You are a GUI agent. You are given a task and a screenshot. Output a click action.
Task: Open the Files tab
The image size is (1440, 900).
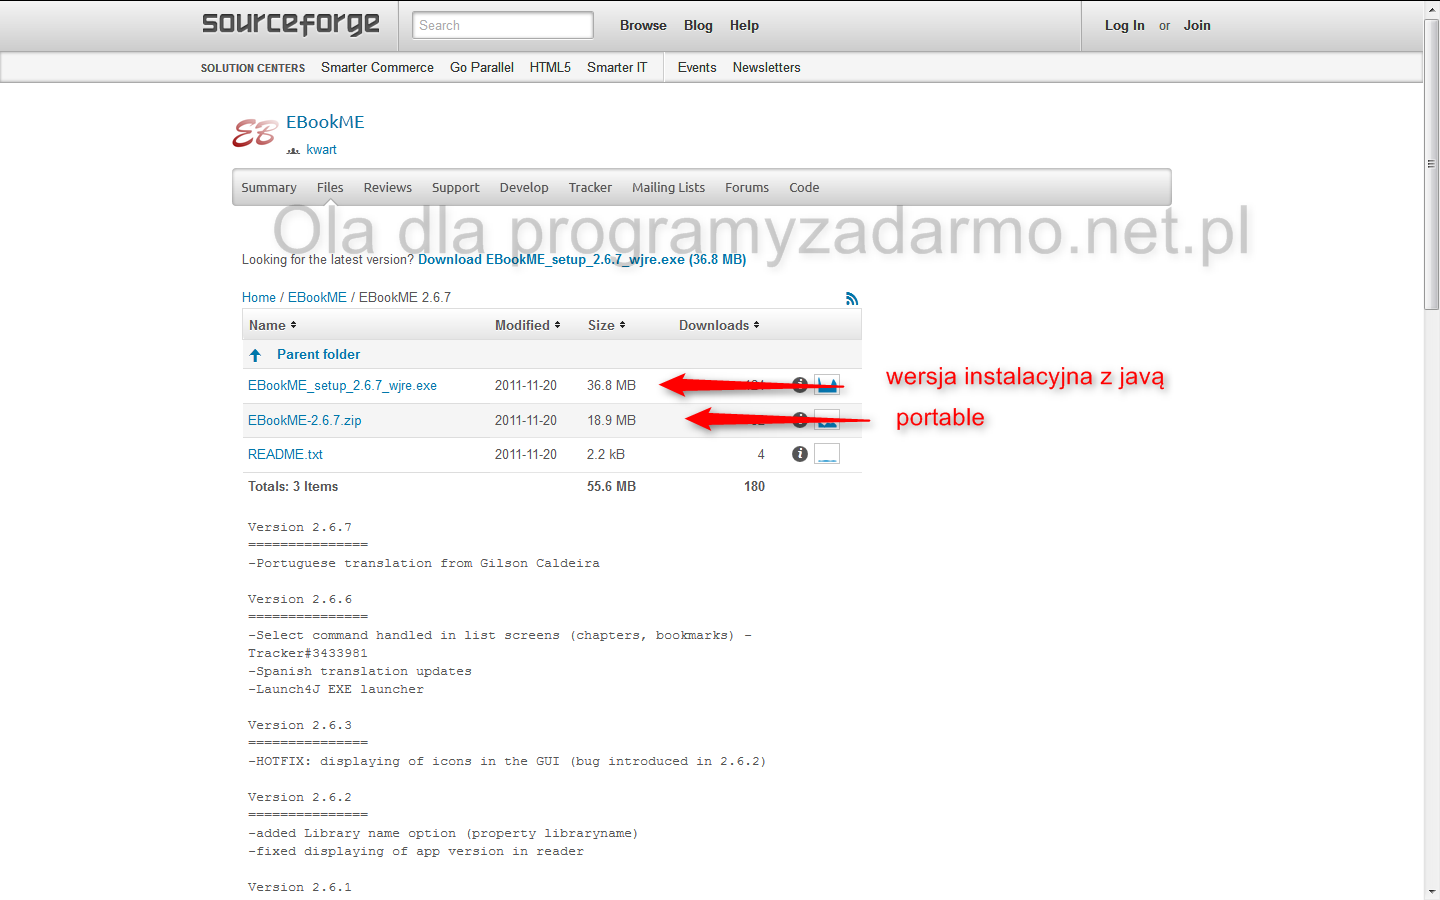click(330, 187)
